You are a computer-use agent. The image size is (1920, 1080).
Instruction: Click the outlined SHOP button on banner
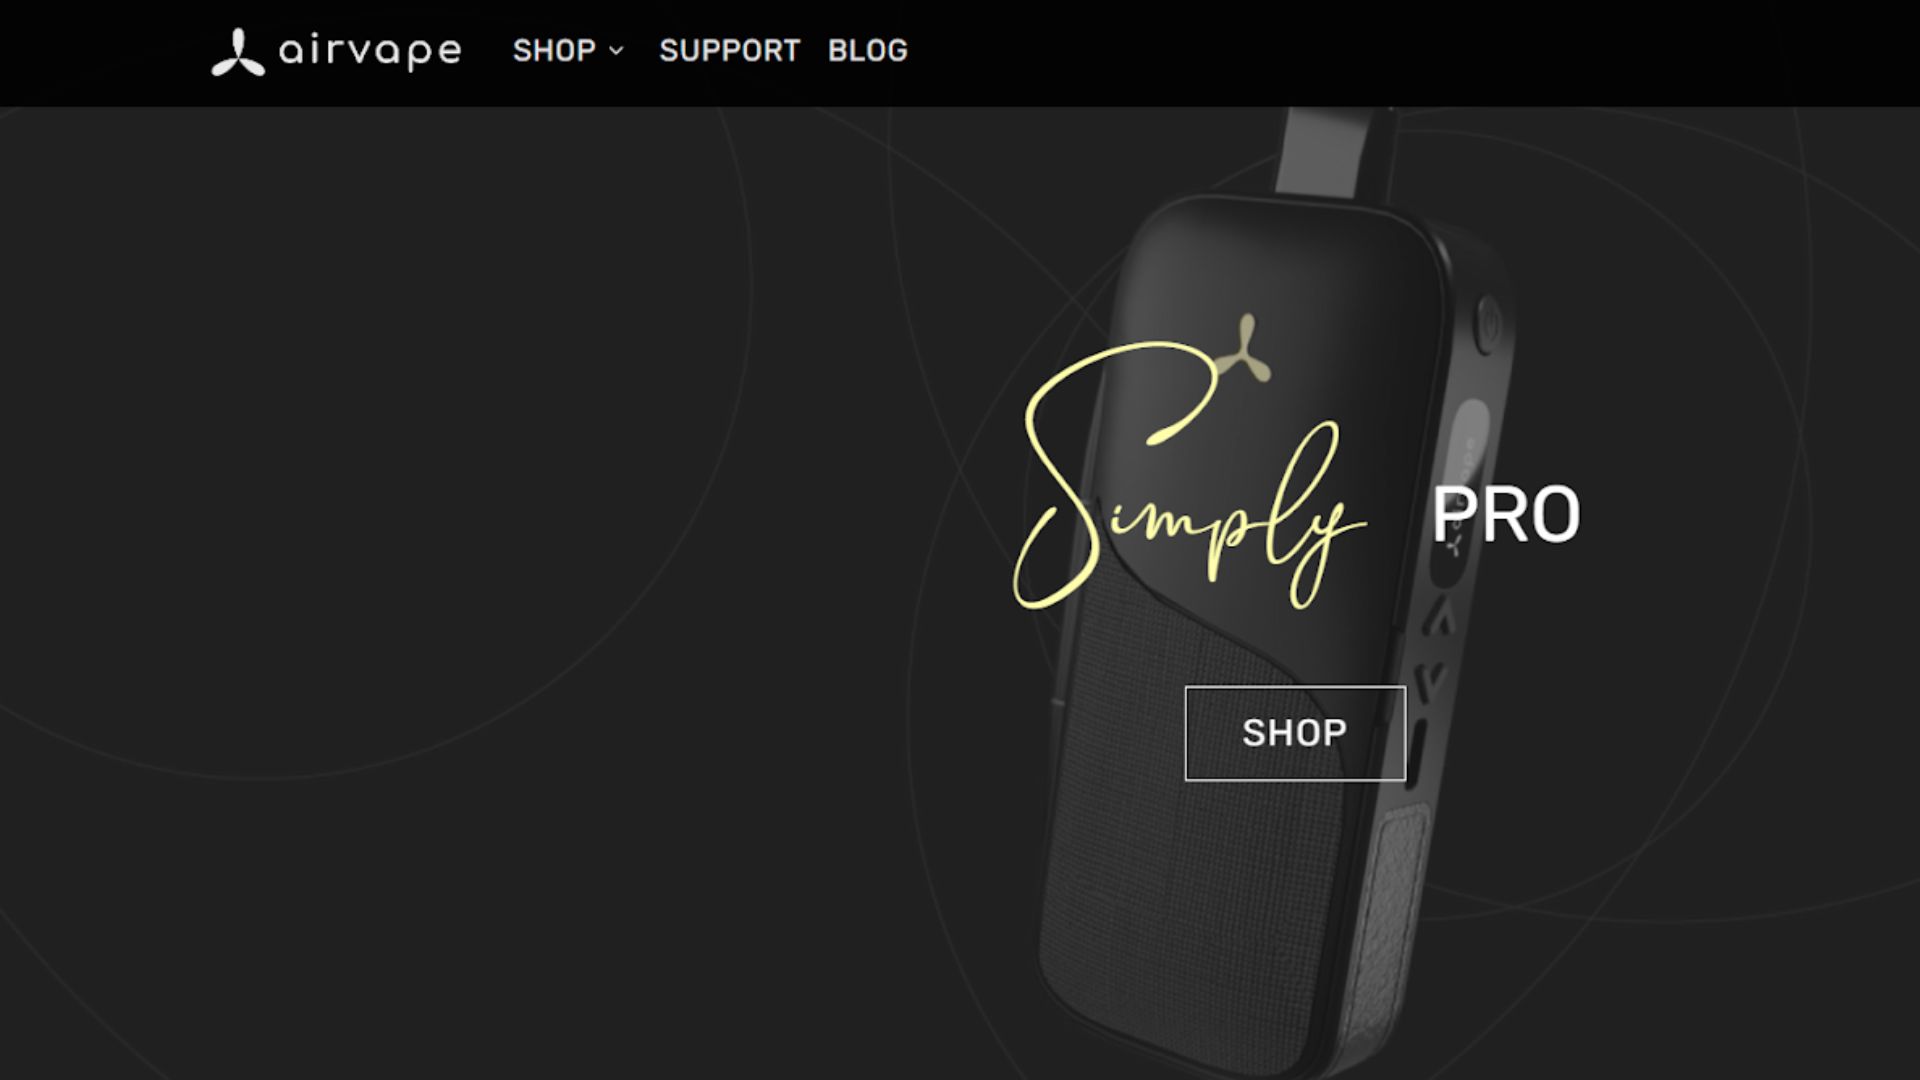point(1295,733)
